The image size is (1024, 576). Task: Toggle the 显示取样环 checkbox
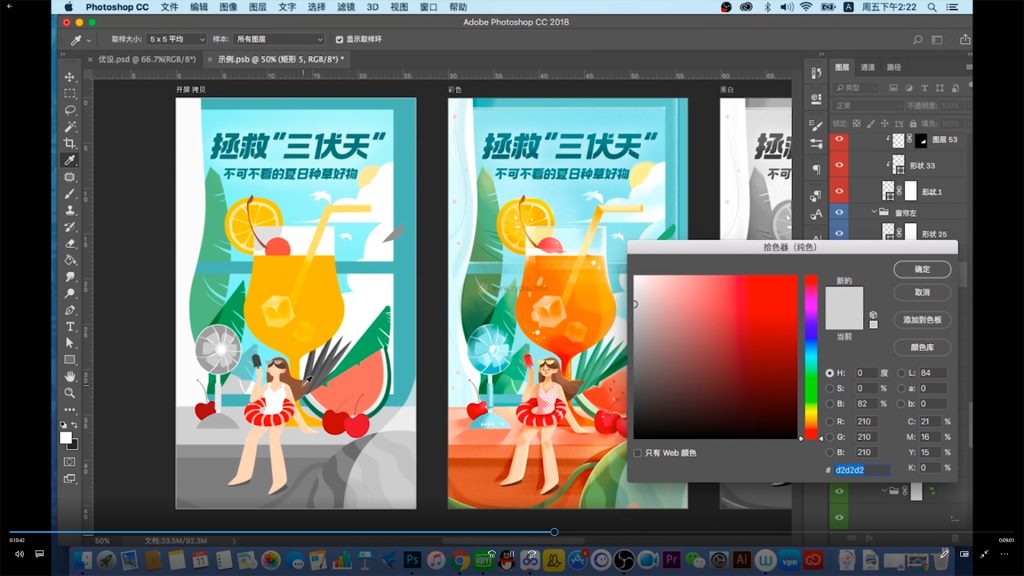coord(339,40)
